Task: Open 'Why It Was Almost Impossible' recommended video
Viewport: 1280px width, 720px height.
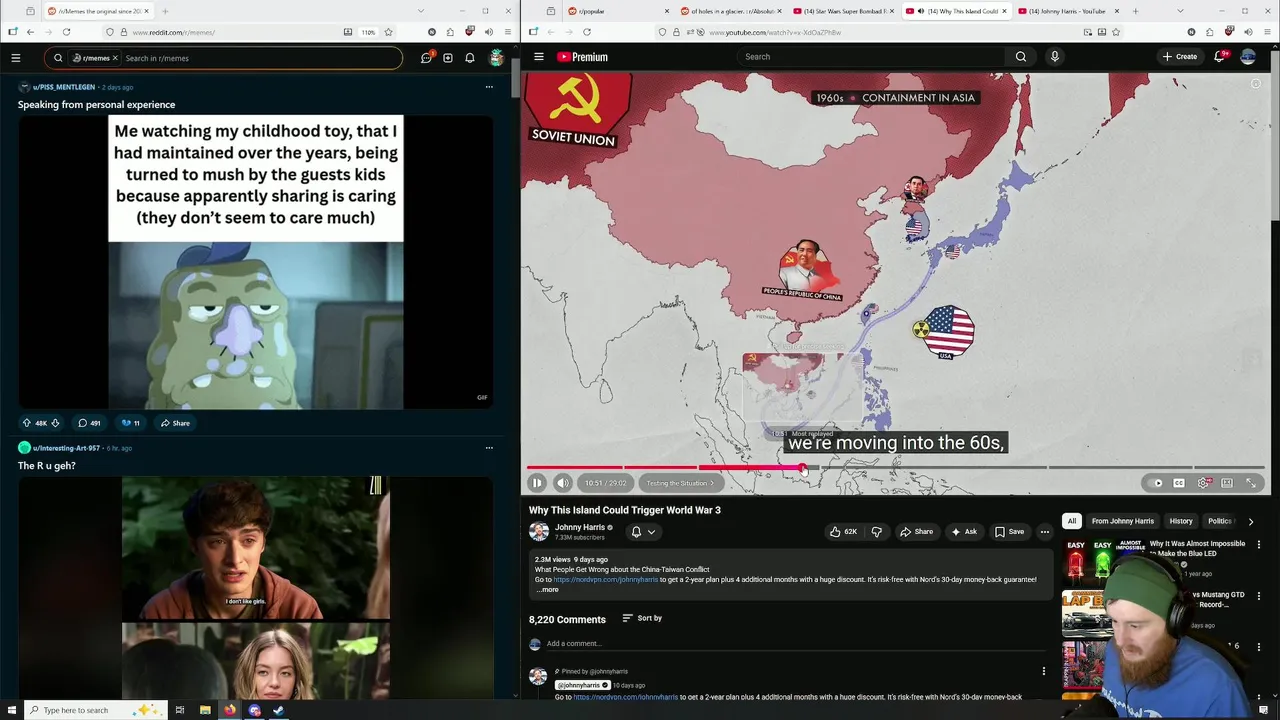Action: (1197, 549)
